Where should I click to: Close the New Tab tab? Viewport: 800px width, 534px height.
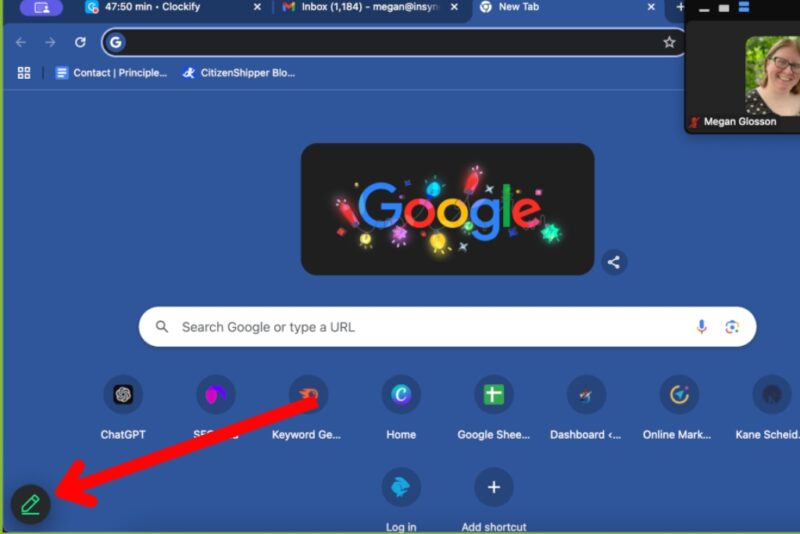pos(651,7)
